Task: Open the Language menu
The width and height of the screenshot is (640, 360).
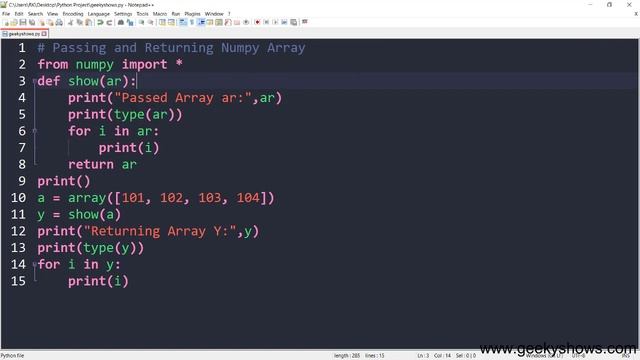Action: (98, 14)
